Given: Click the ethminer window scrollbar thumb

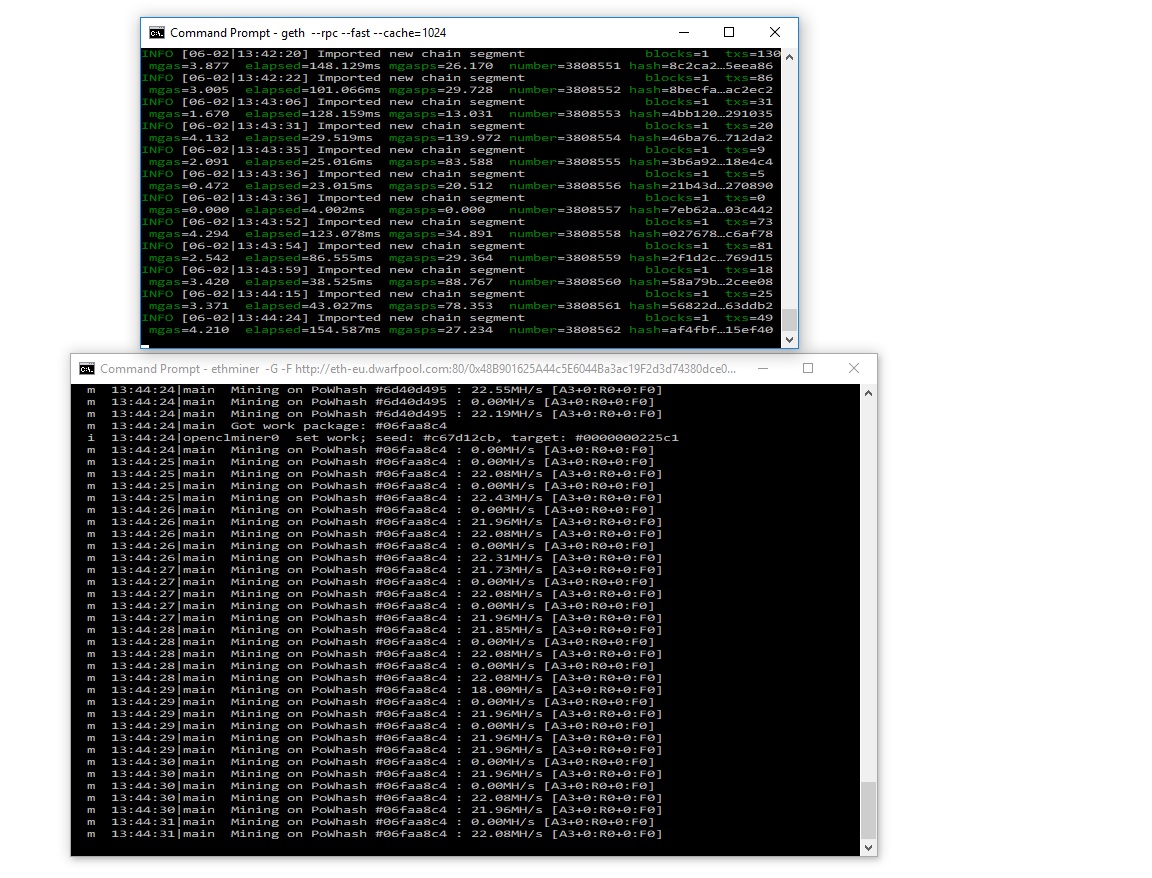Looking at the screenshot, I should 868,810.
